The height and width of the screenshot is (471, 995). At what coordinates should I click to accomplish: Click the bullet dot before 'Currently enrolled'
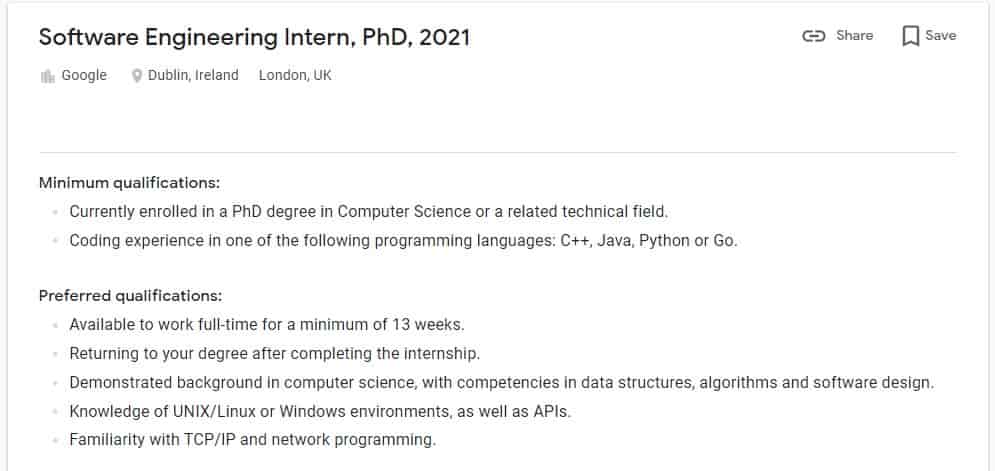[x=56, y=212]
